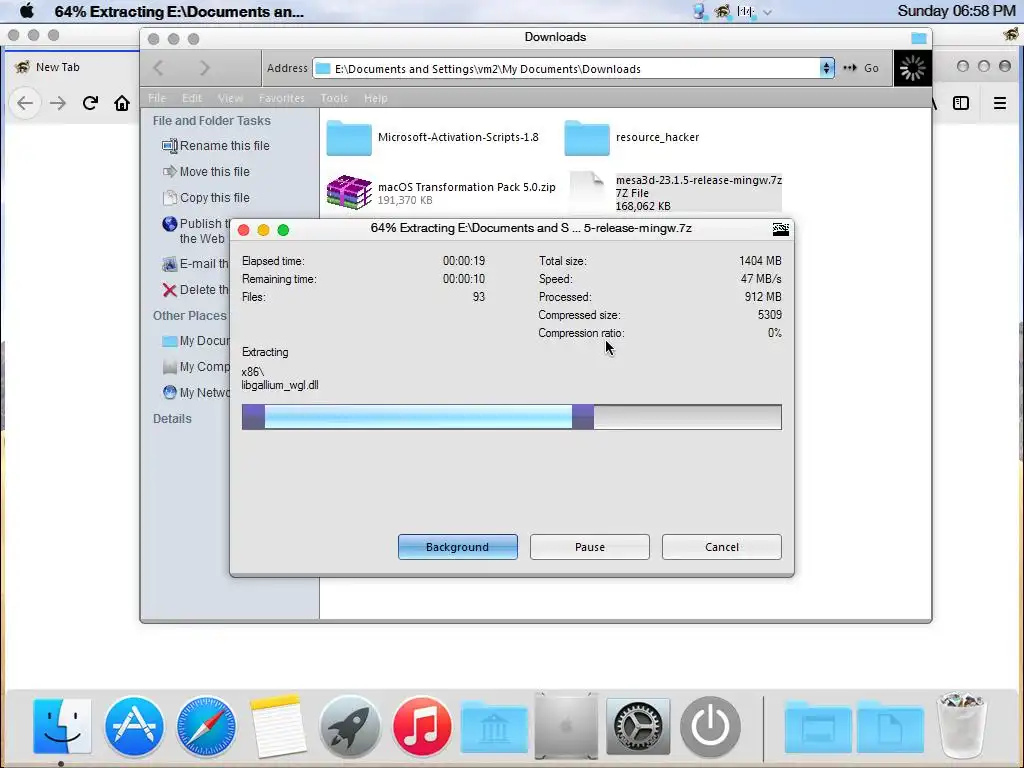
Task: Click network icon in menu bar tray
Action: click(699, 11)
